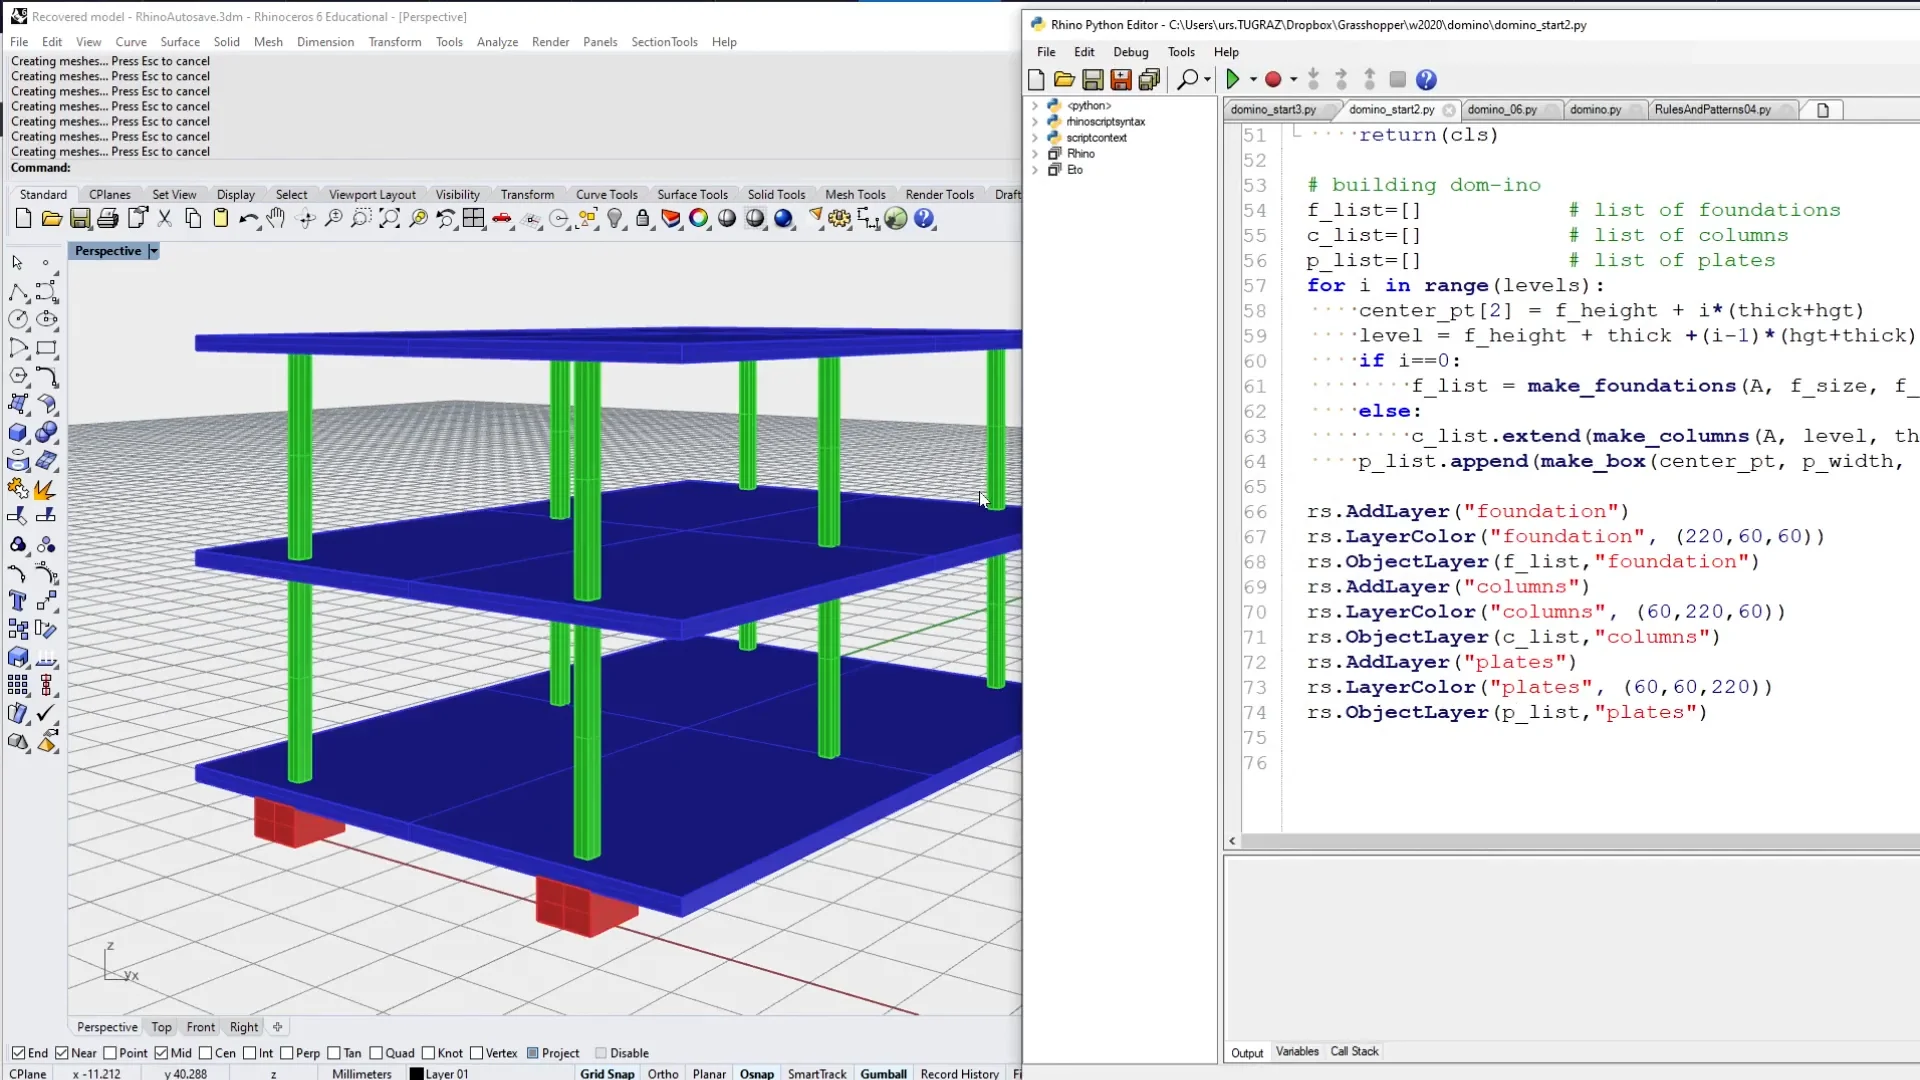Select the Pan hand tool

277,219
